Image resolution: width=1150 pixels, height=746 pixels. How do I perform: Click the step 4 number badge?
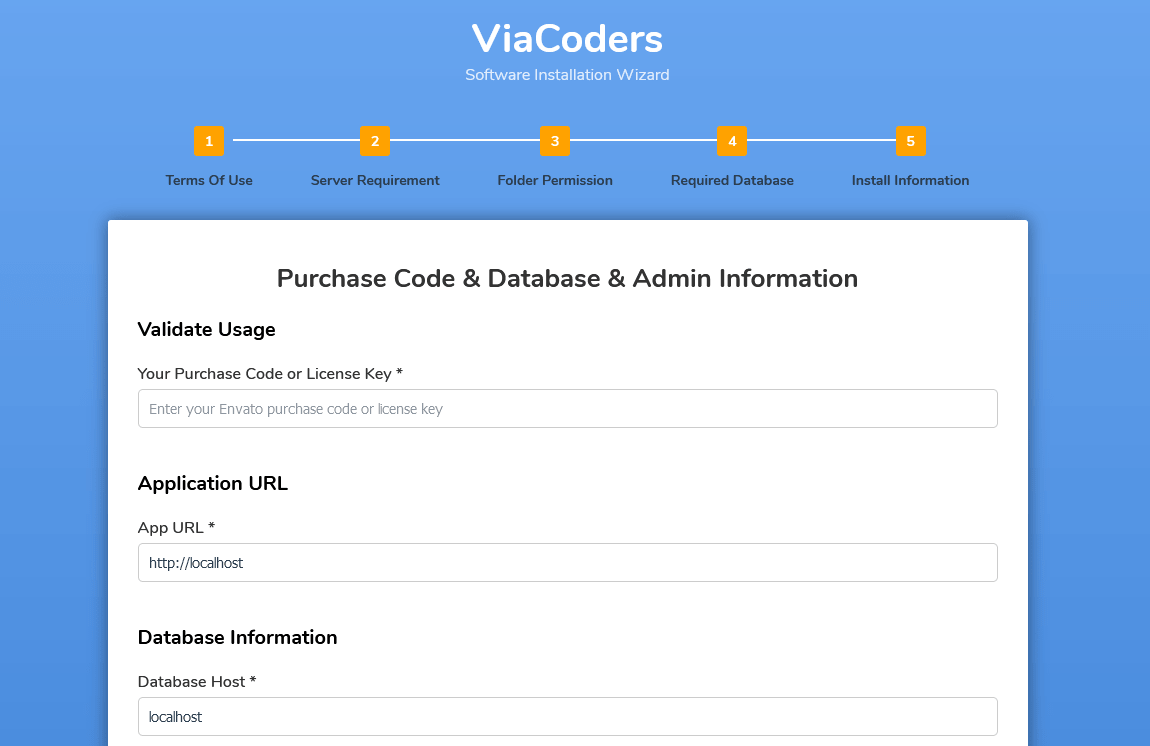click(x=732, y=141)
